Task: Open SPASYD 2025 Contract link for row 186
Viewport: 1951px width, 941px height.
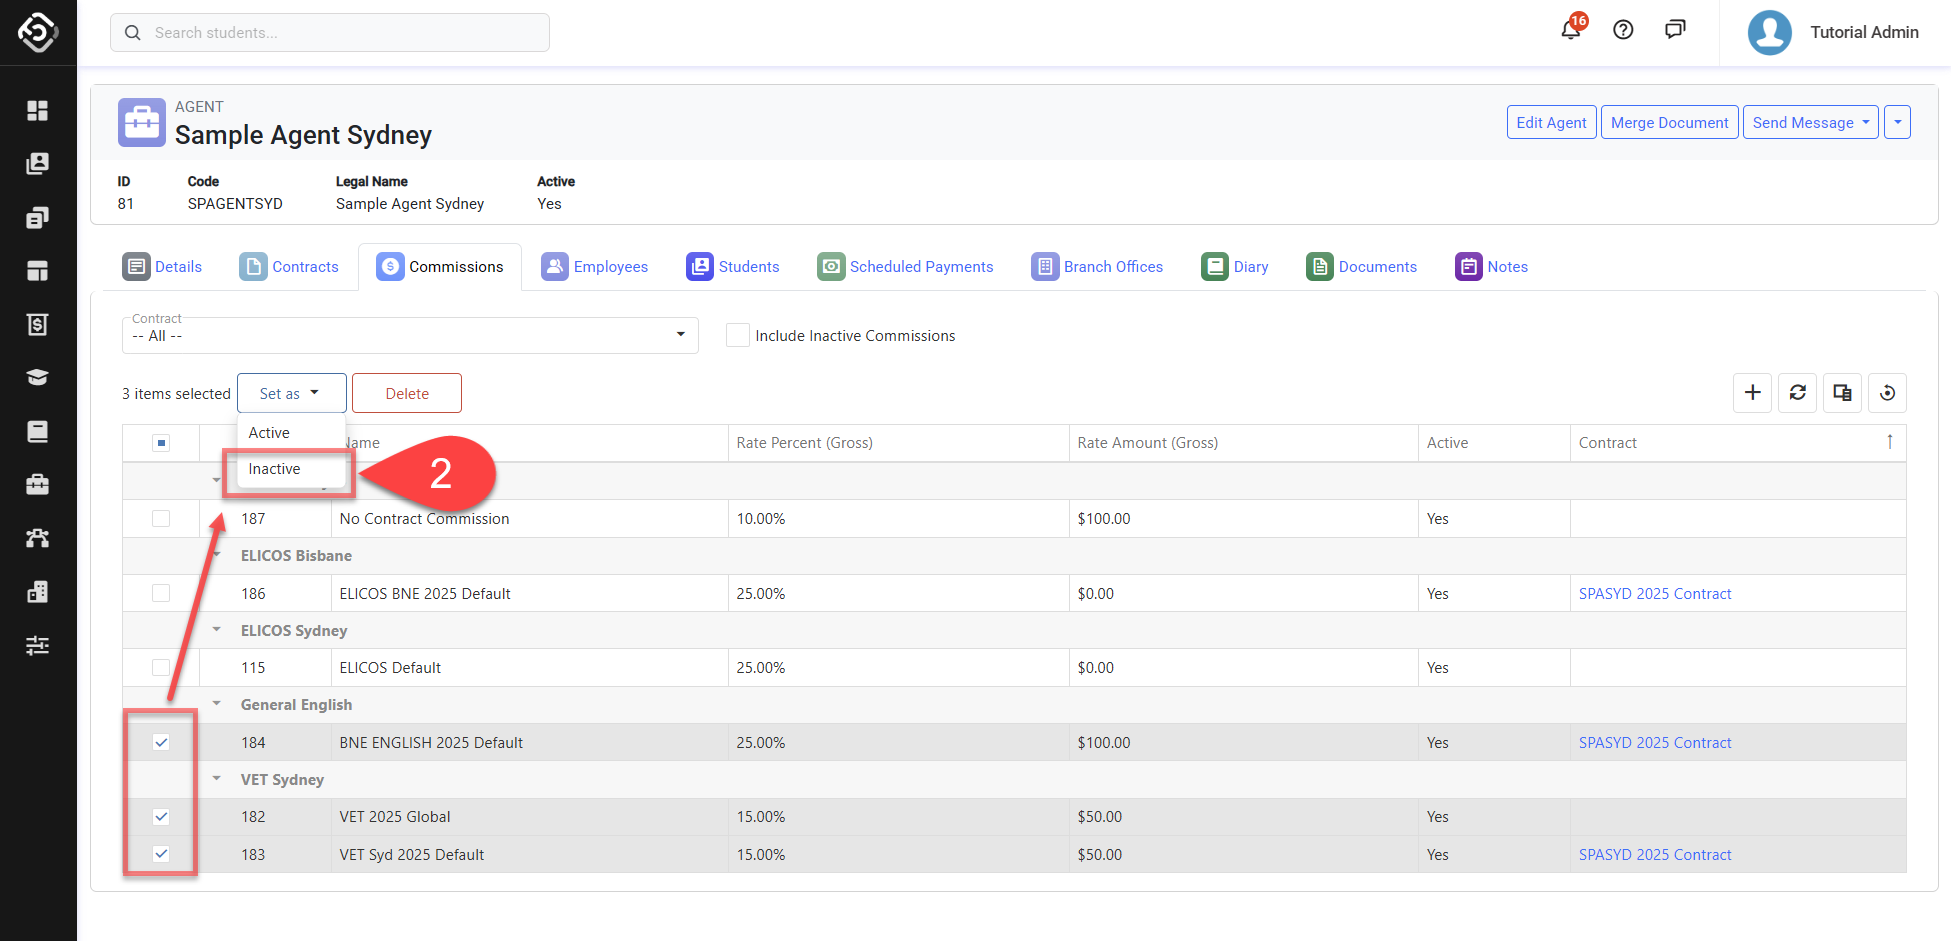Action: (x=1655, y=594)
